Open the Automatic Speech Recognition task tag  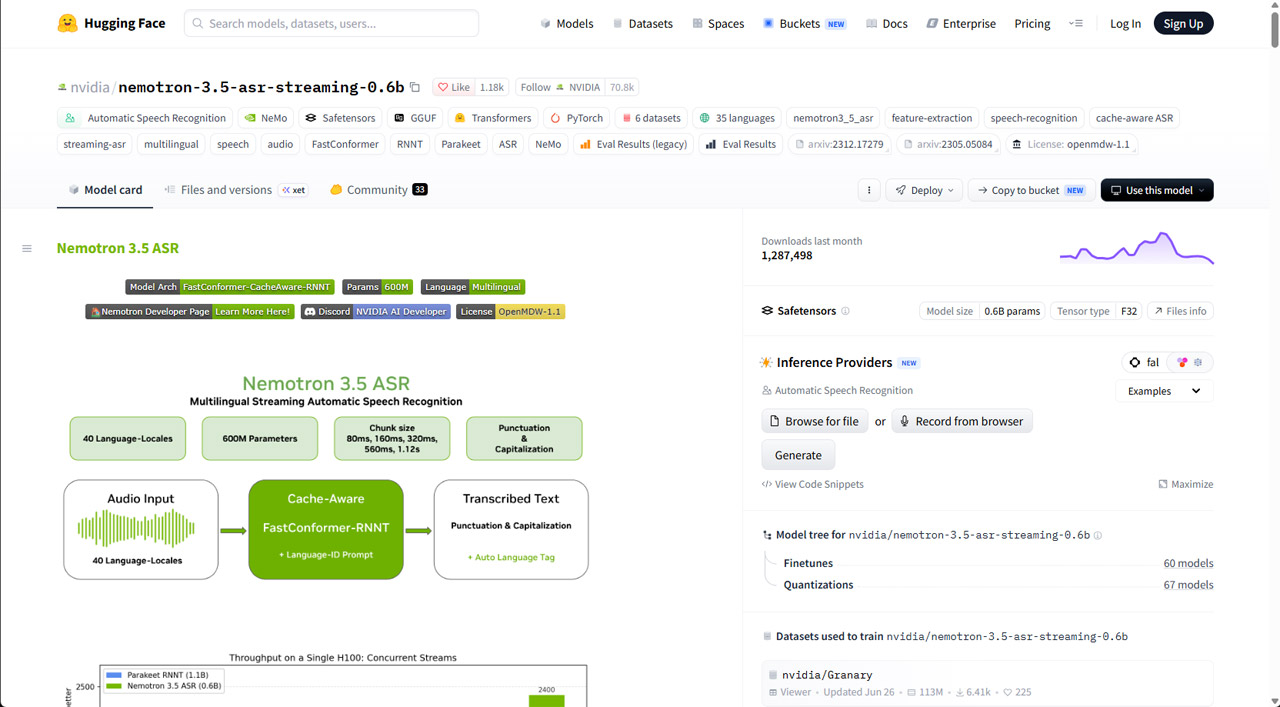145,118
